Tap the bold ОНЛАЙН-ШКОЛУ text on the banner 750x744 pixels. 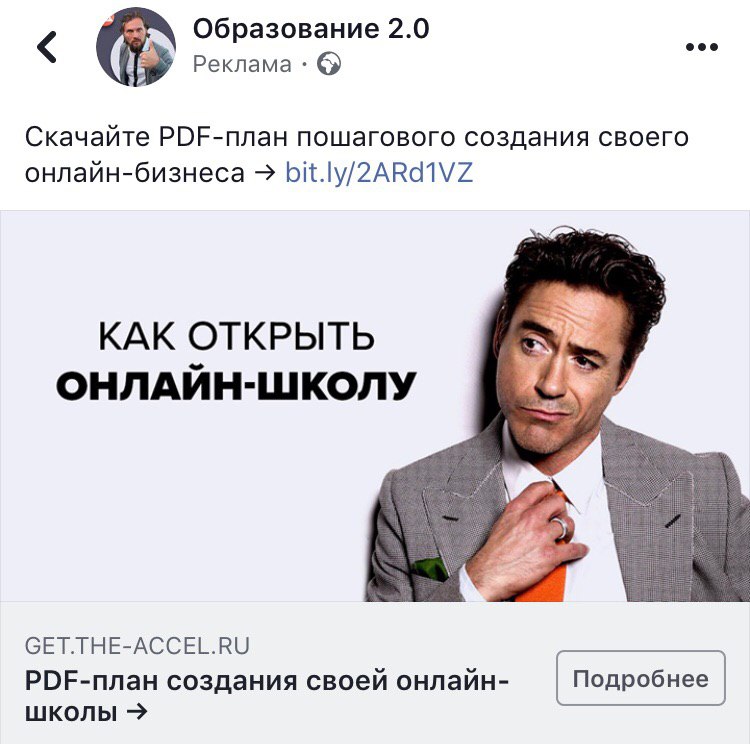[236, 386]
